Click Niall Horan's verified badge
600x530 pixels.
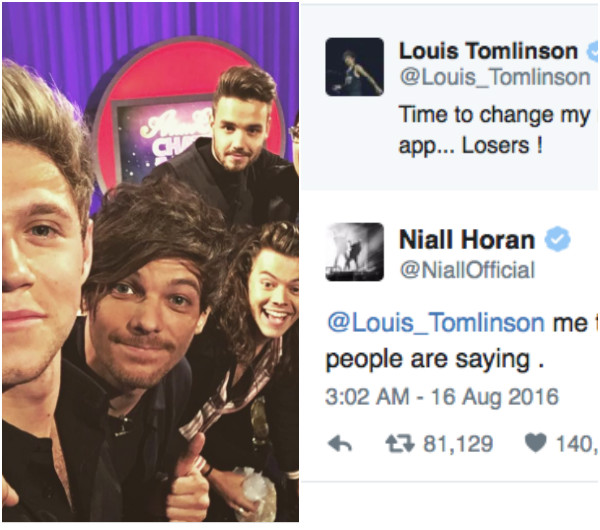coord(558,239)
